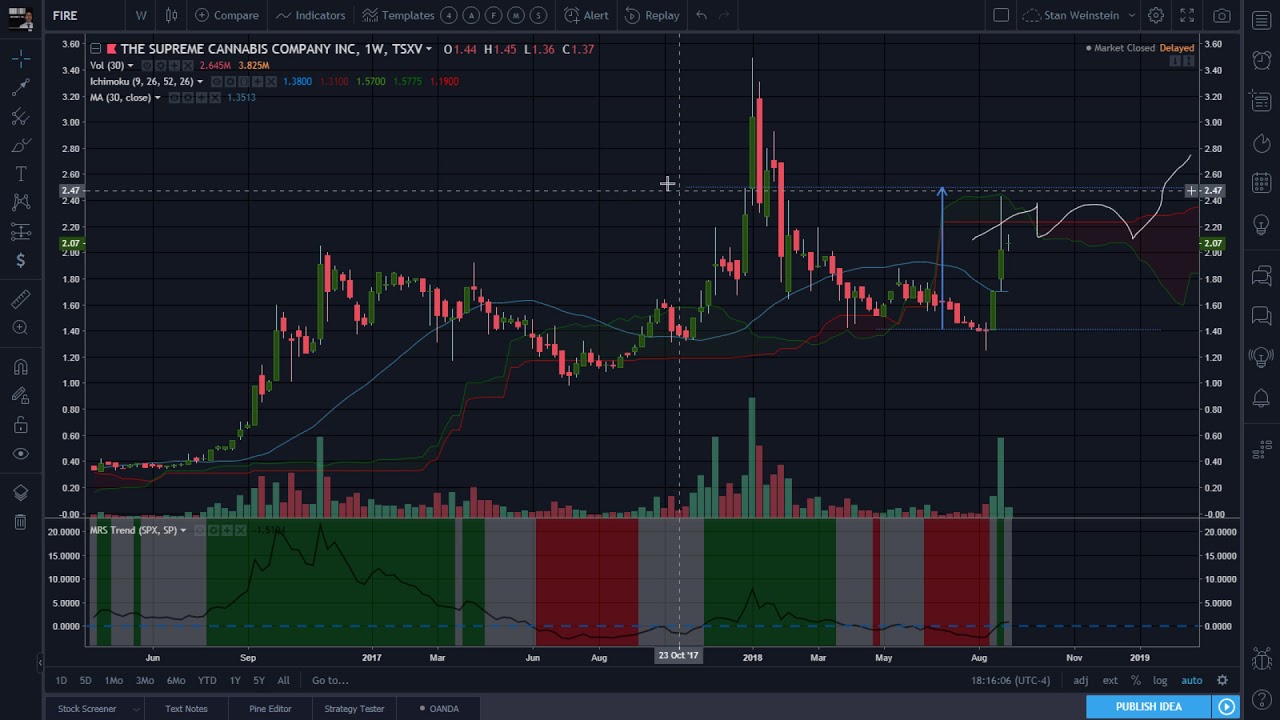Open the help question mark icon
Viewport: 1280px width, 720px height.
[x=1261, y=698]
